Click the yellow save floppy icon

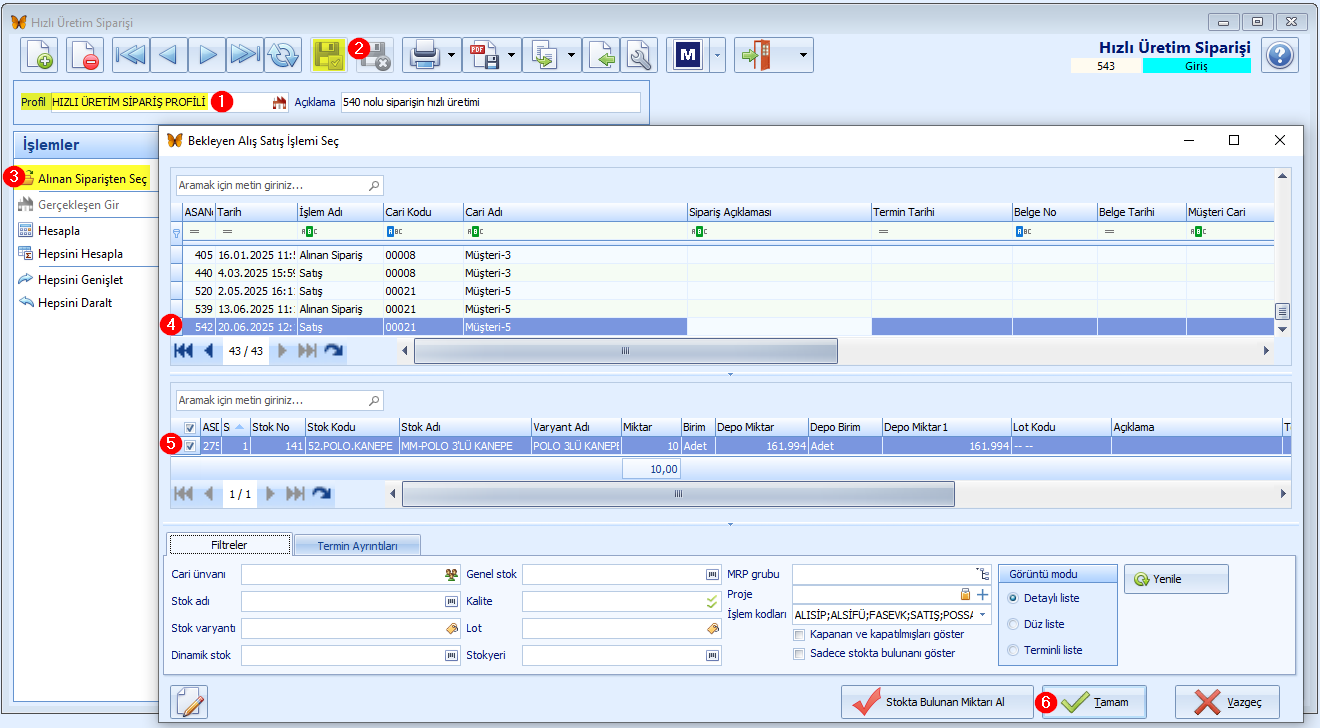click(329, 55)
